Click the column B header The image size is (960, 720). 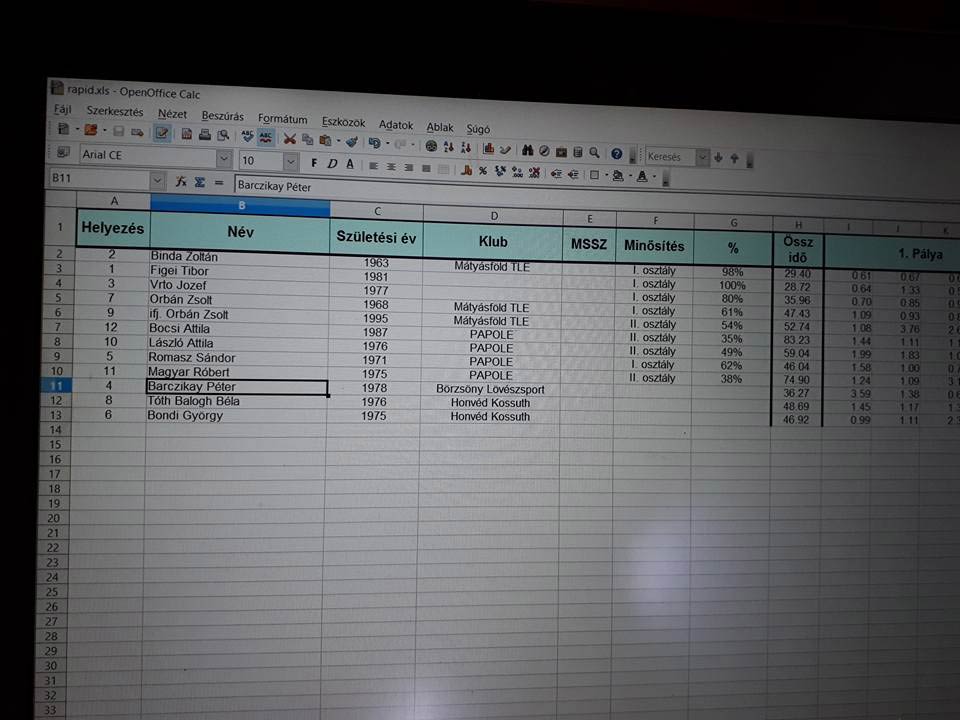(240, 206)
